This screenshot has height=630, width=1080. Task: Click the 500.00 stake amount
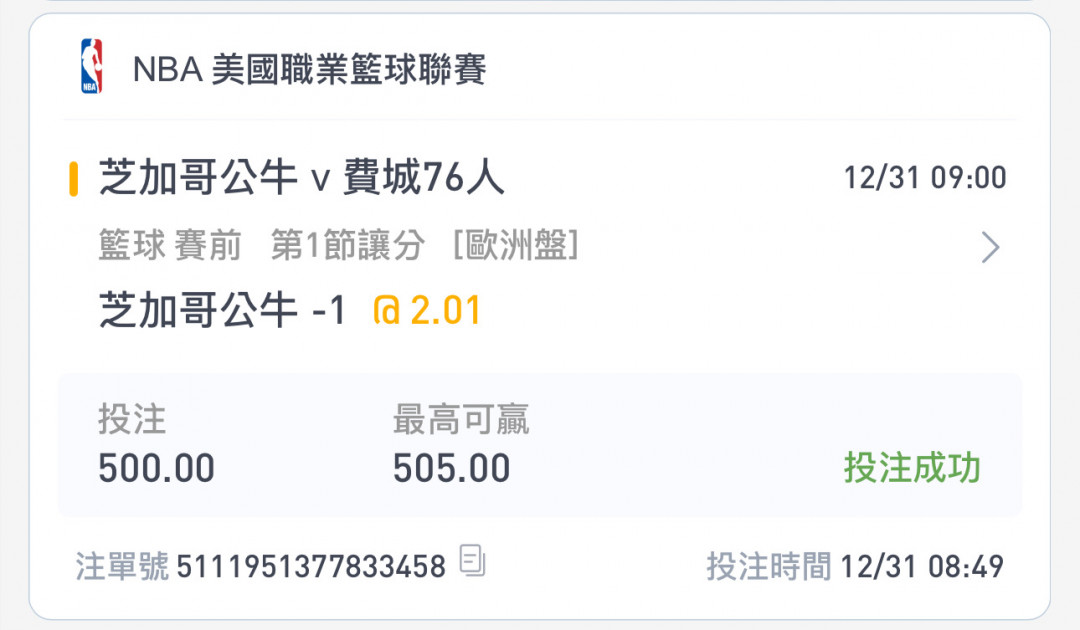[156, 468]
